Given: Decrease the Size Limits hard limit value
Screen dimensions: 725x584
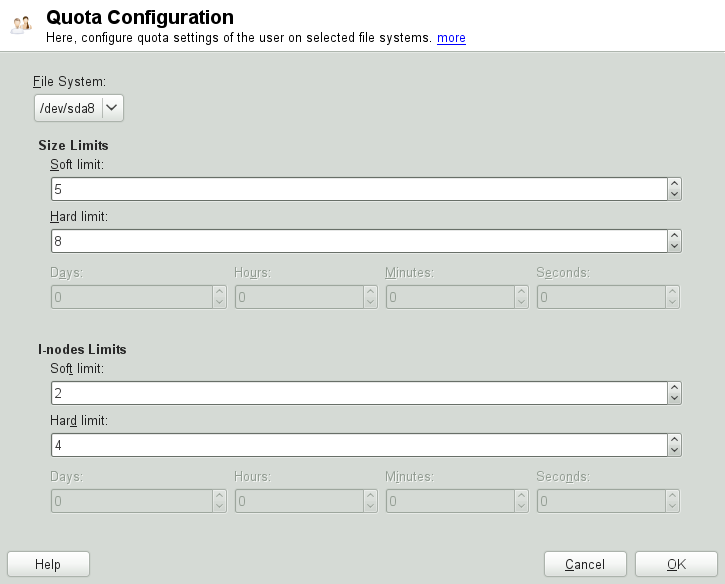Looking at the screenshot, I should pos(675,247).
